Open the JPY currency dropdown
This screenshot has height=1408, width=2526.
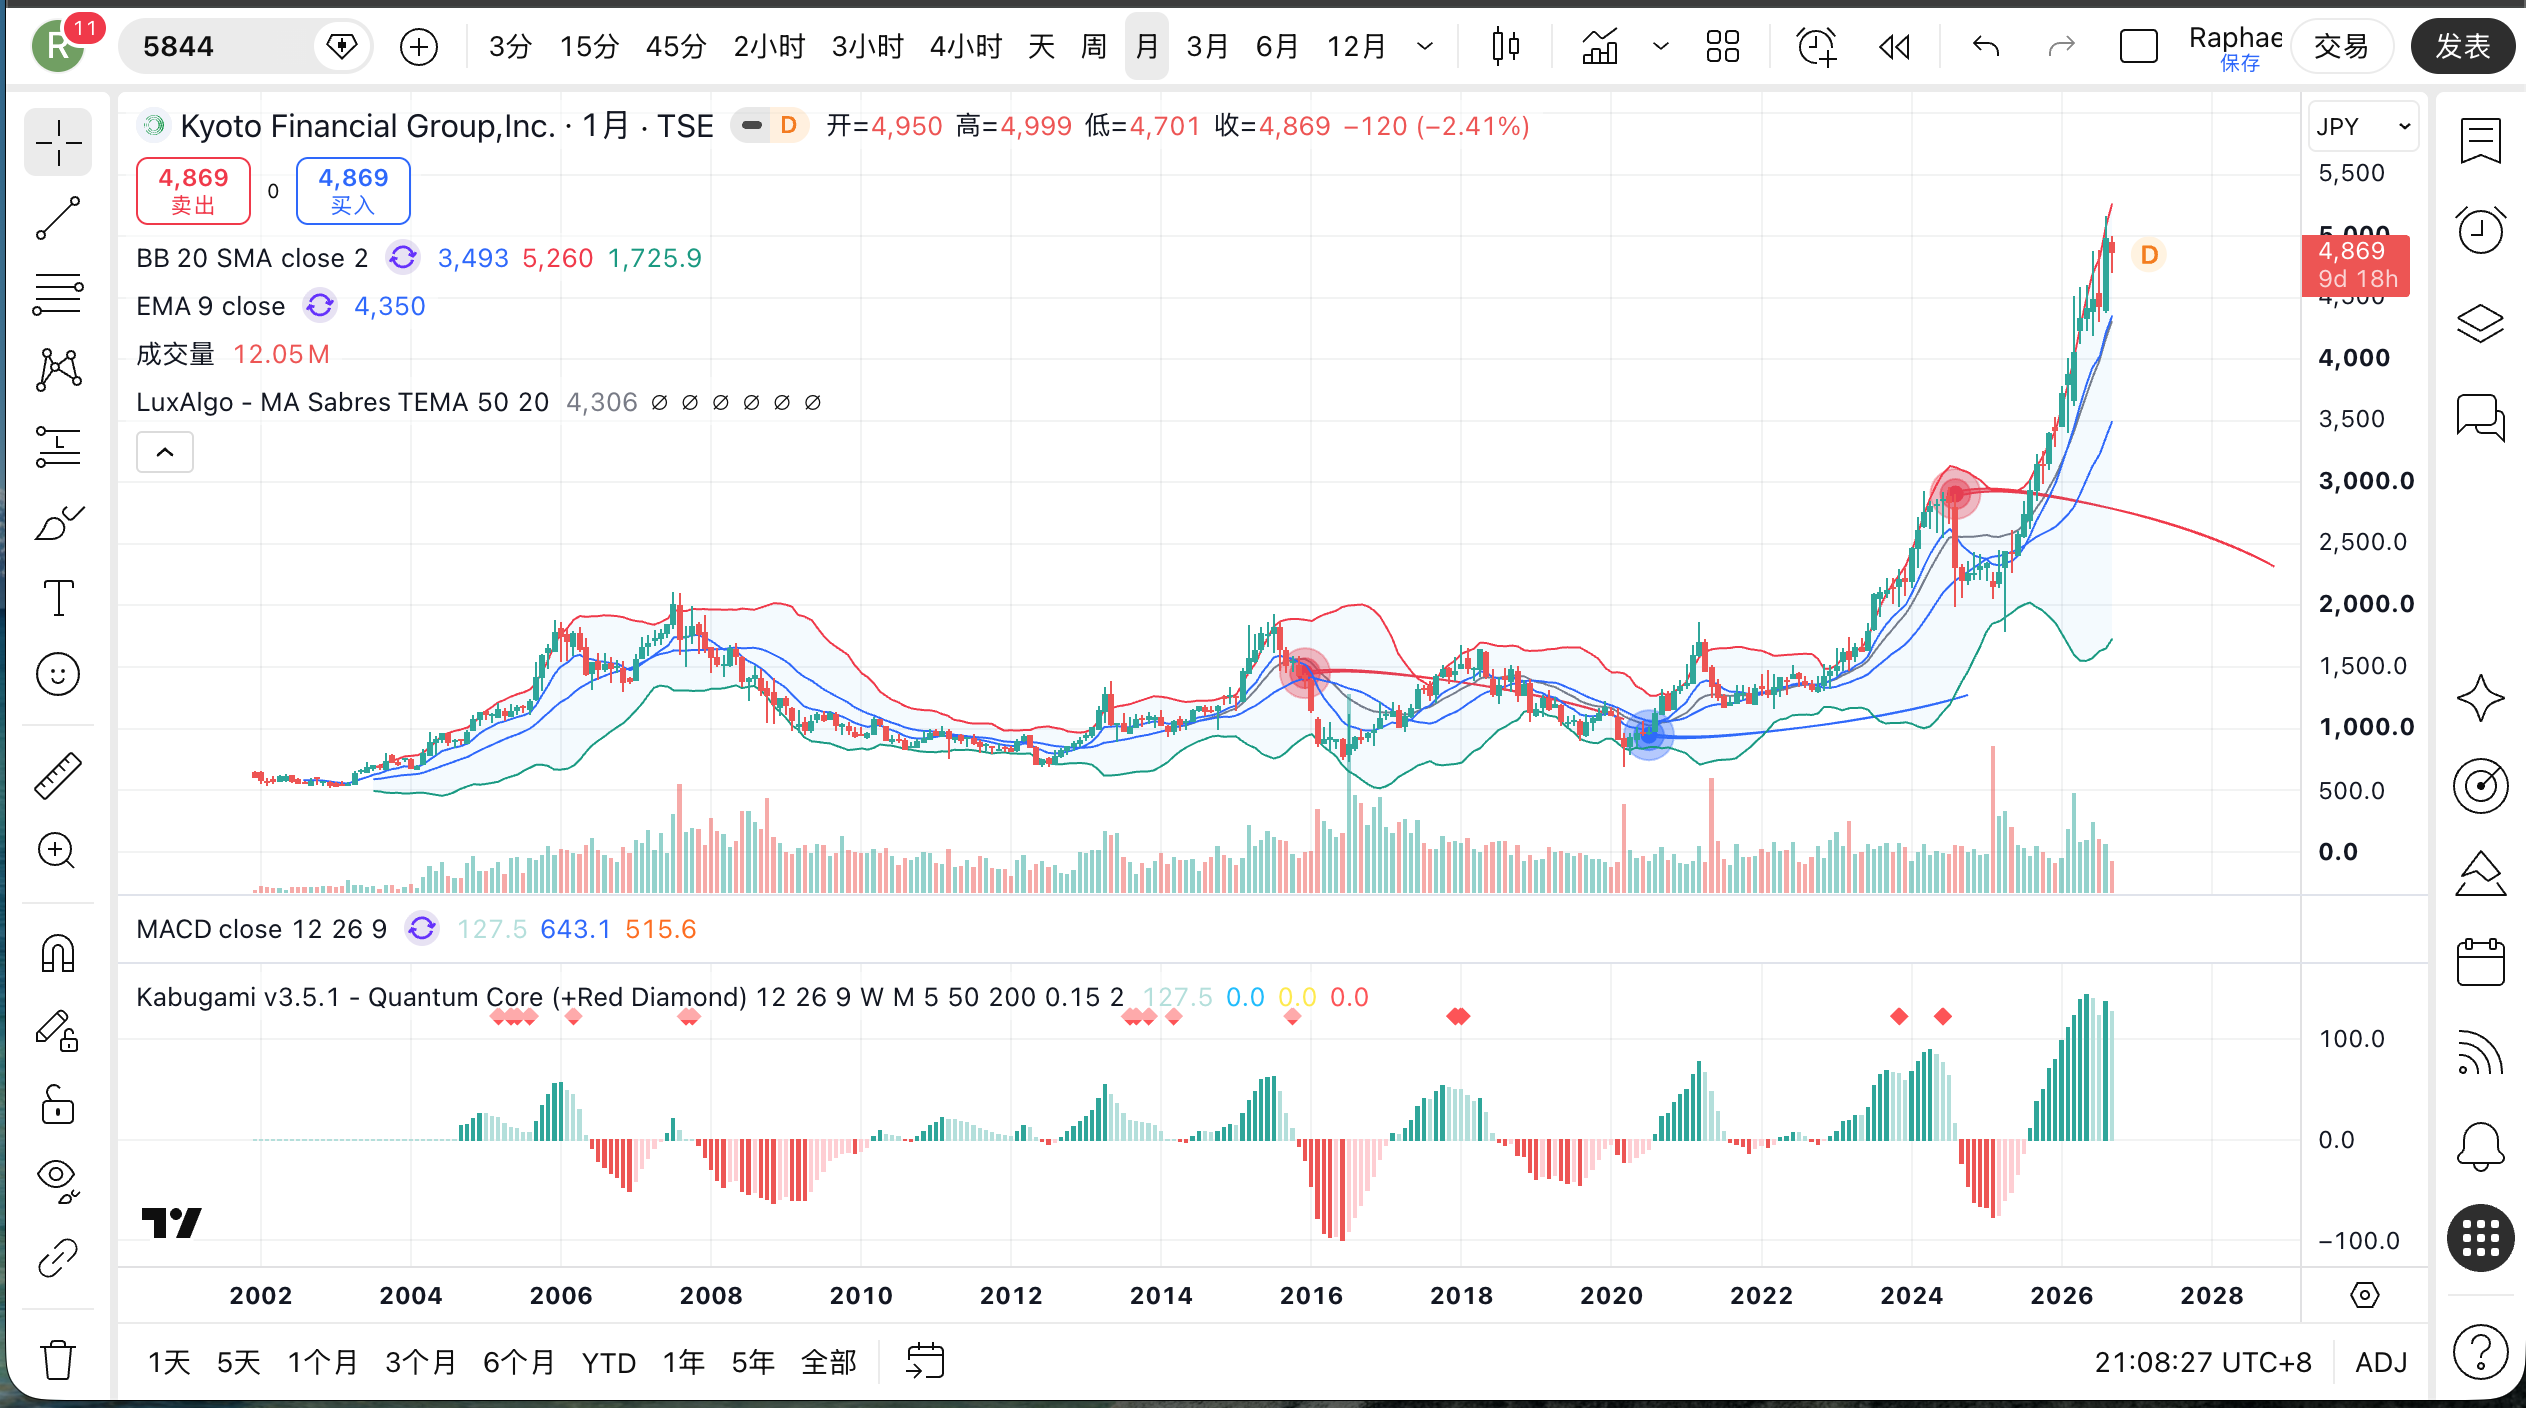point(2364,127)
